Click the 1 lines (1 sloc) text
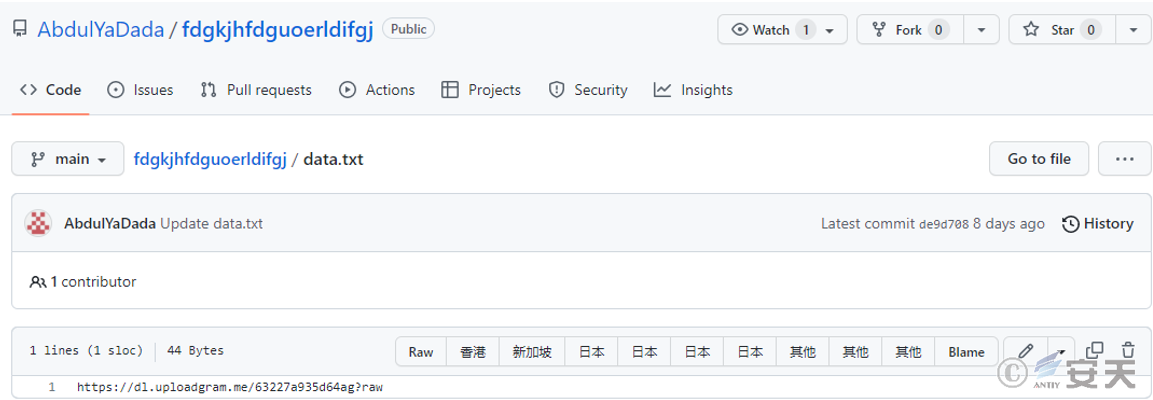 [86, 351]
